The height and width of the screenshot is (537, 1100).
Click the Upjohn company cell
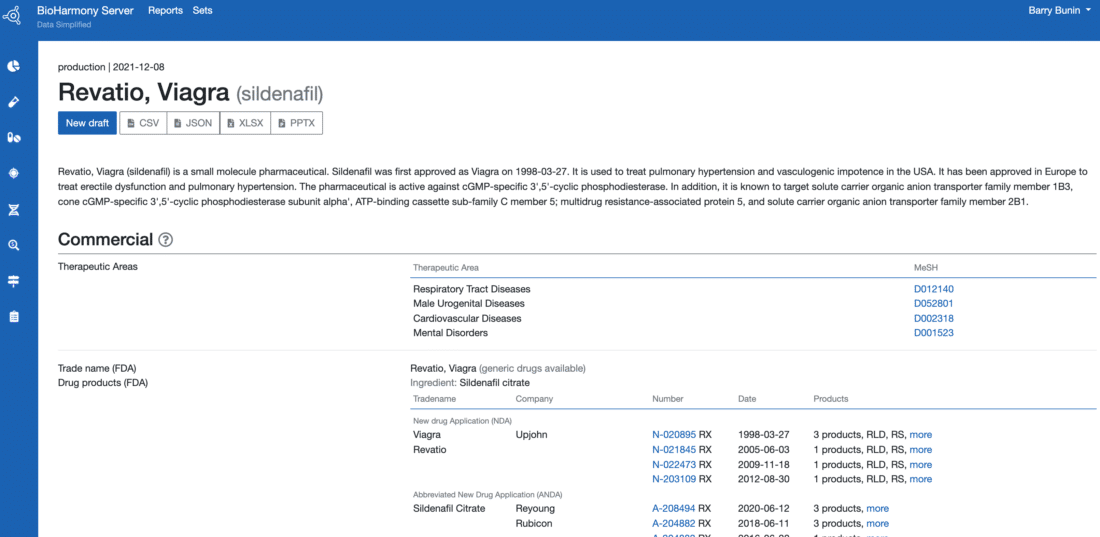[x=531, y=435]
